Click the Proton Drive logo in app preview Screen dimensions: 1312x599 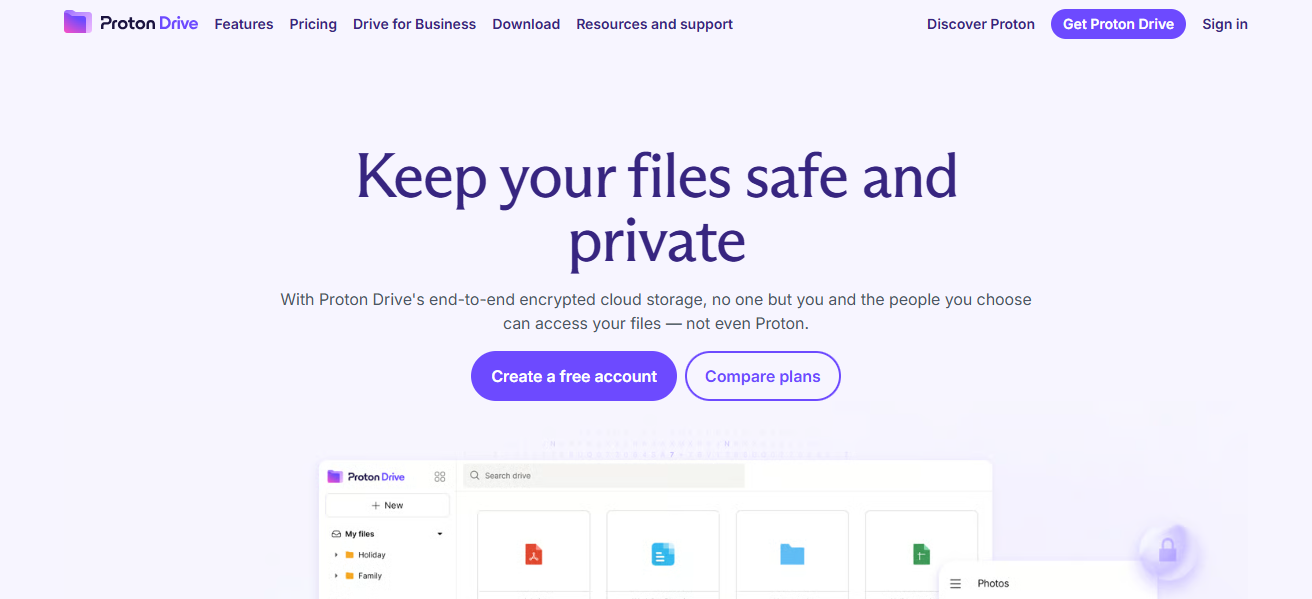point(366,477)
